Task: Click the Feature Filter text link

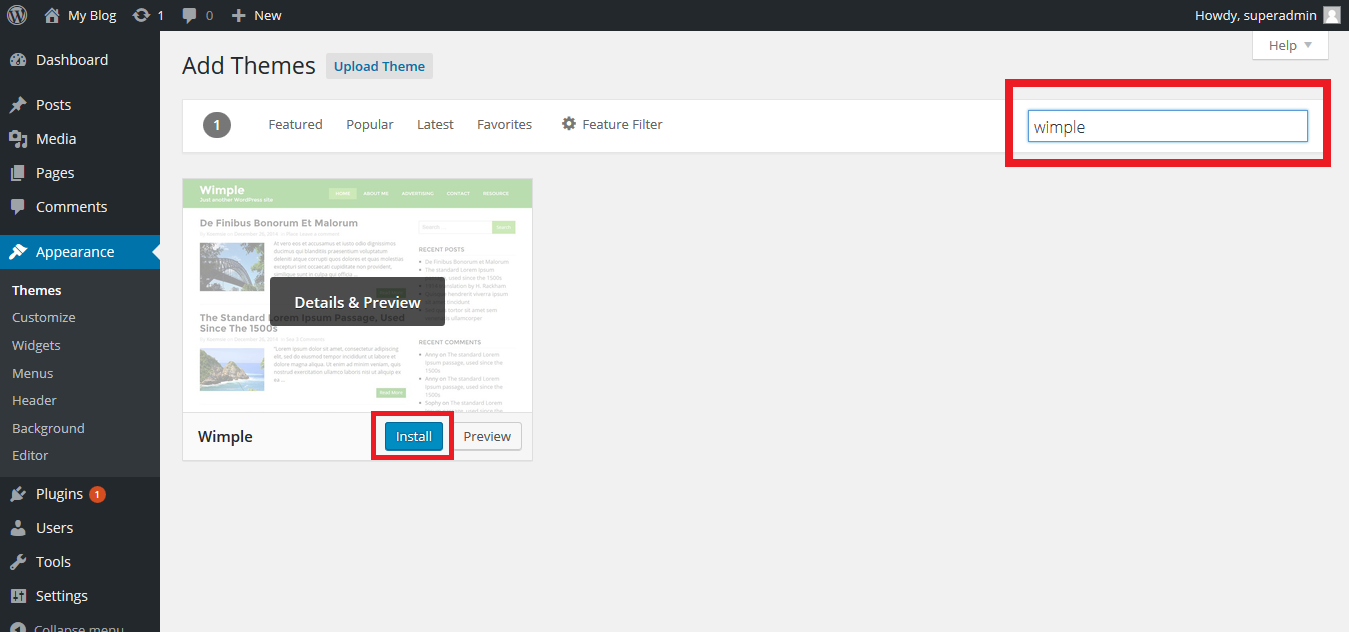Action: tap(622, 124)
